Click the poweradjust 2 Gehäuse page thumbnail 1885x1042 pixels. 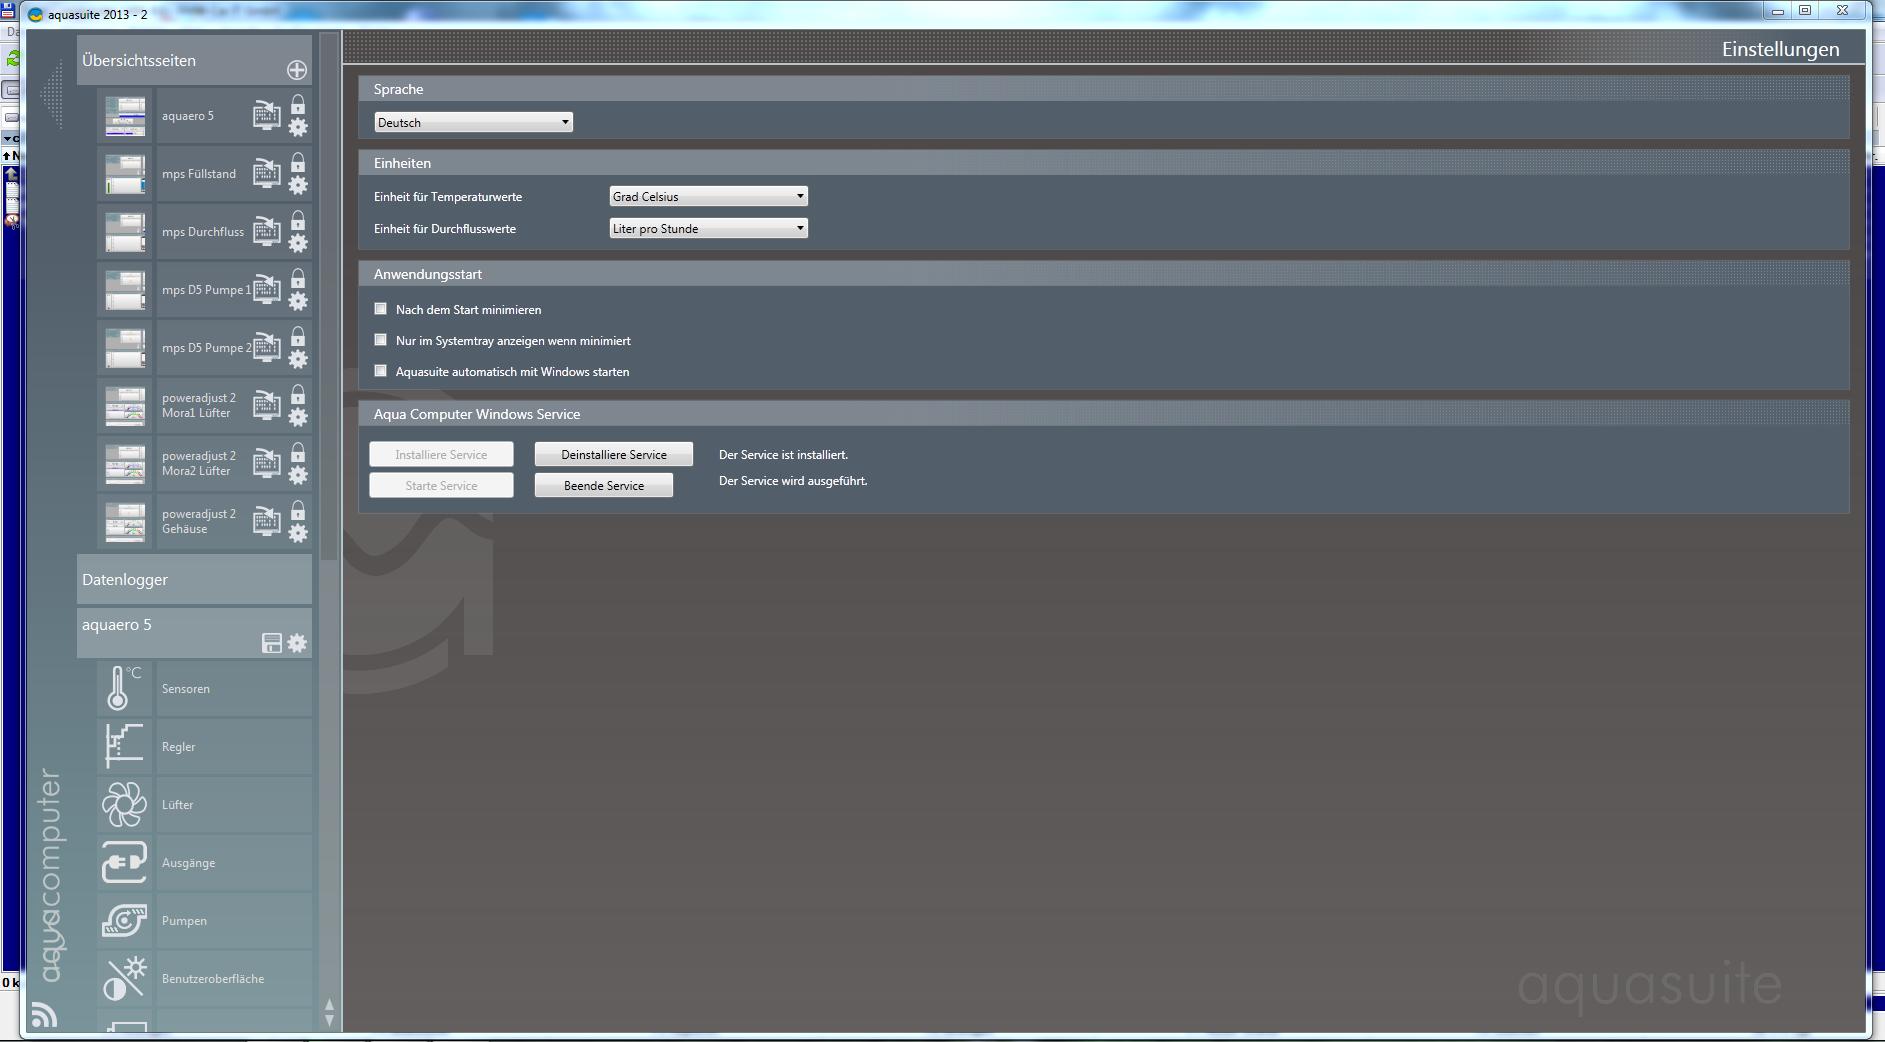(x=125, y=522)
